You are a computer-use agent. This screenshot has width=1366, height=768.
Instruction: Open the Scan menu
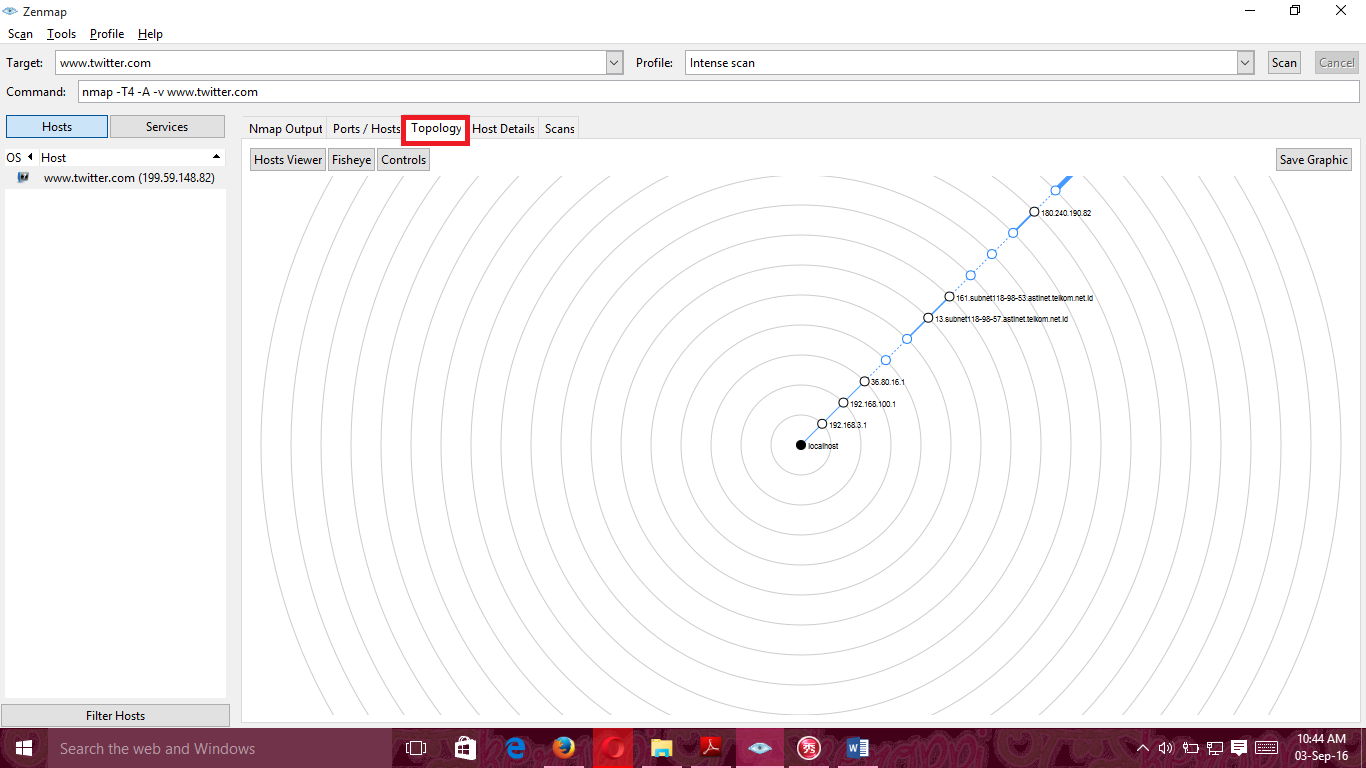coord(20,33)
